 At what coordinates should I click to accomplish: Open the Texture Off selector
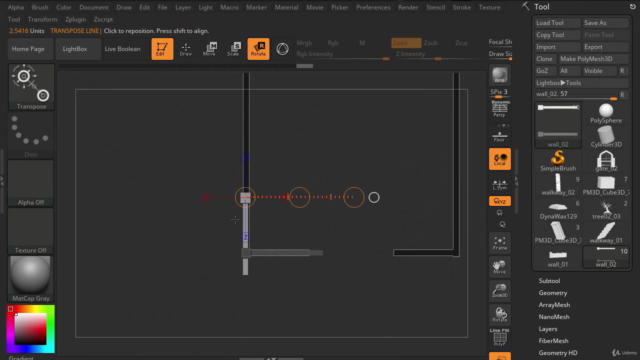pyautogui.click(x=31, y=231)
